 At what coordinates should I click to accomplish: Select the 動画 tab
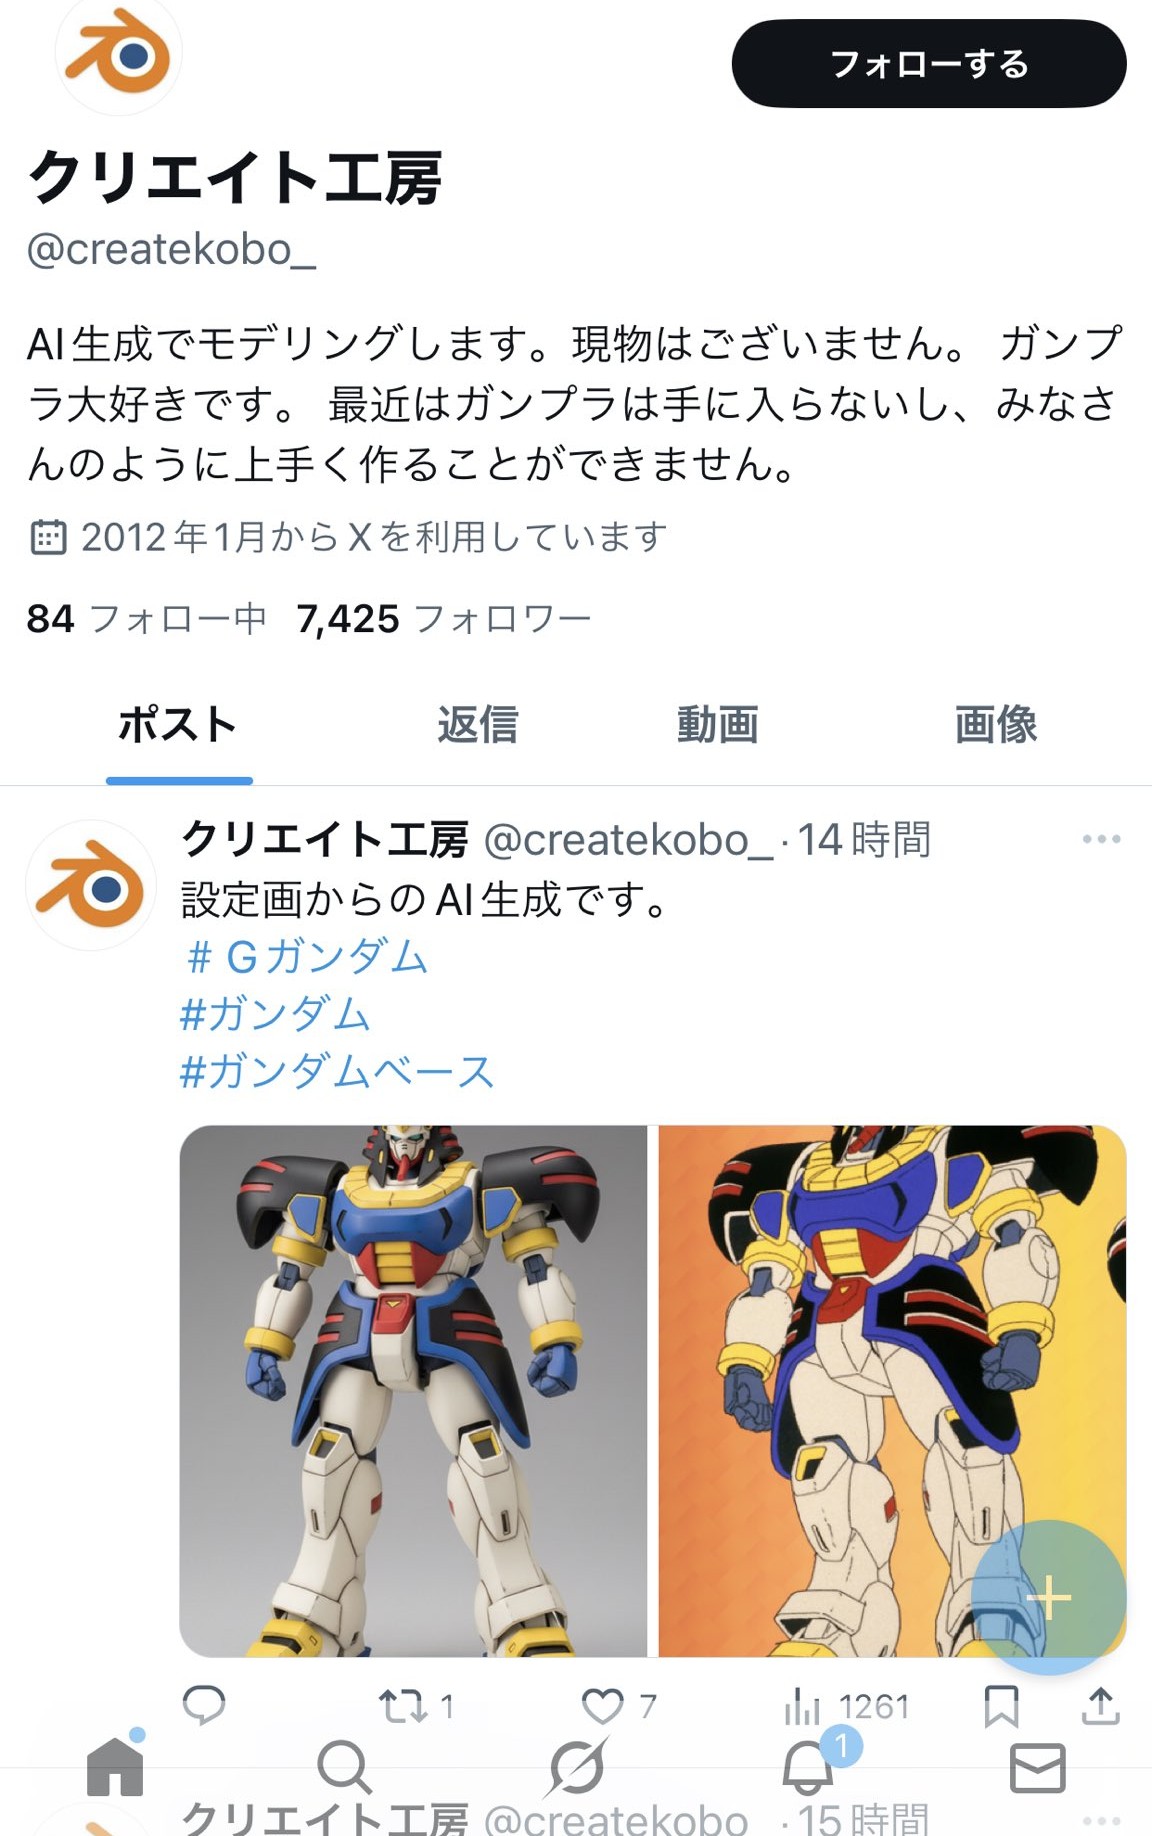[x=717, y=724]
